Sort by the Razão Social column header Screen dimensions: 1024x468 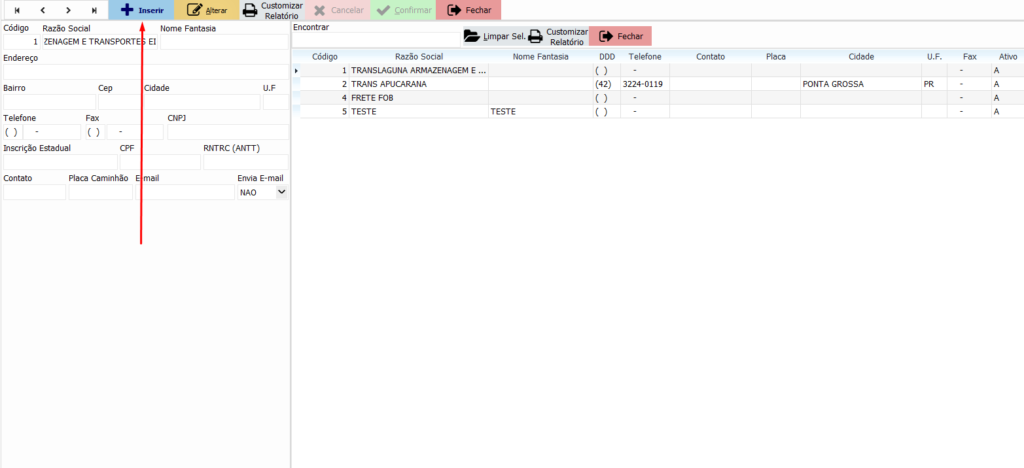419,57
